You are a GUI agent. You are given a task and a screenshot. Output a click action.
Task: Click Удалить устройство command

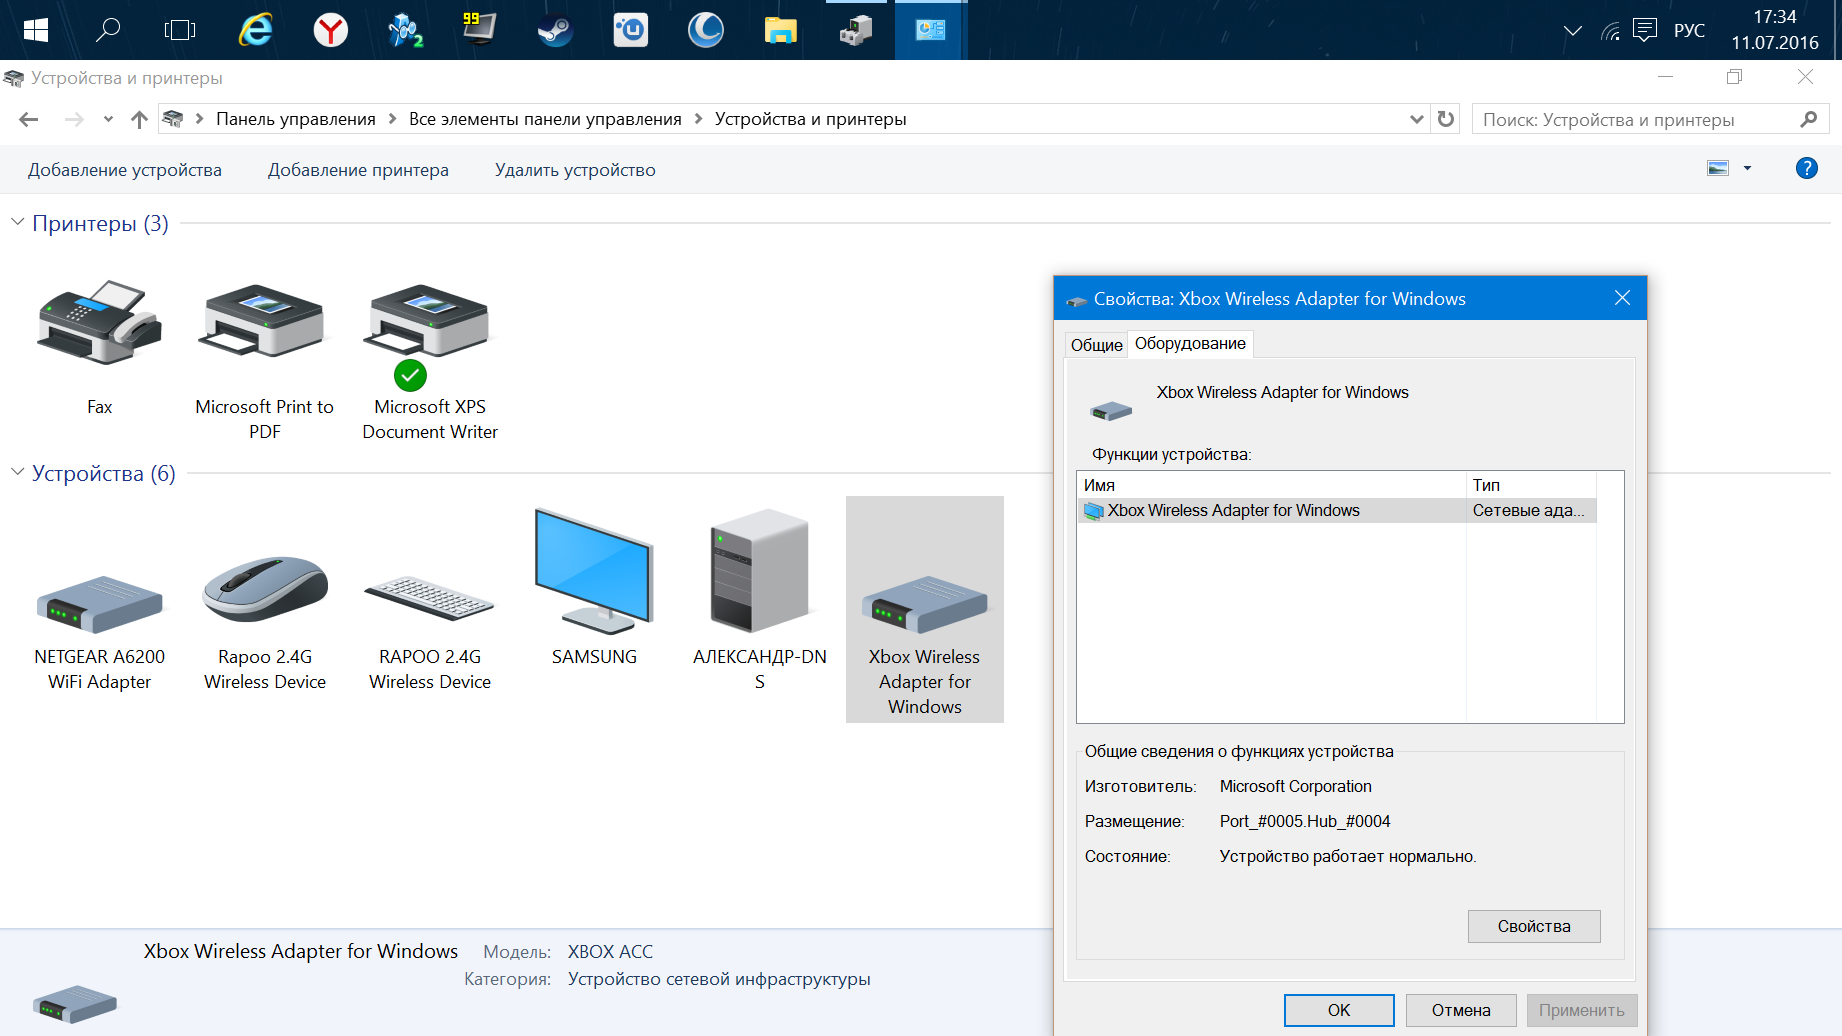(x=575, y=170)
